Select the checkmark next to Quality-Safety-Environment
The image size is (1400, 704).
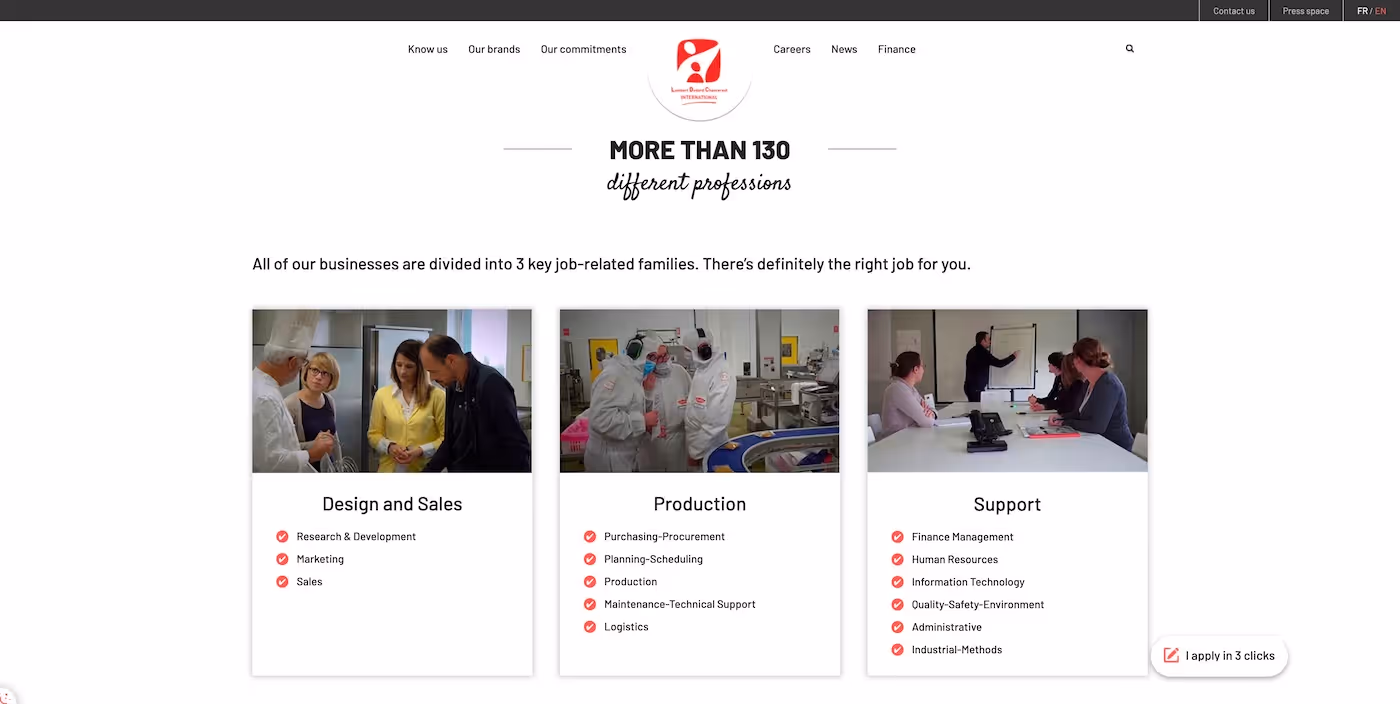coord(897,604)
